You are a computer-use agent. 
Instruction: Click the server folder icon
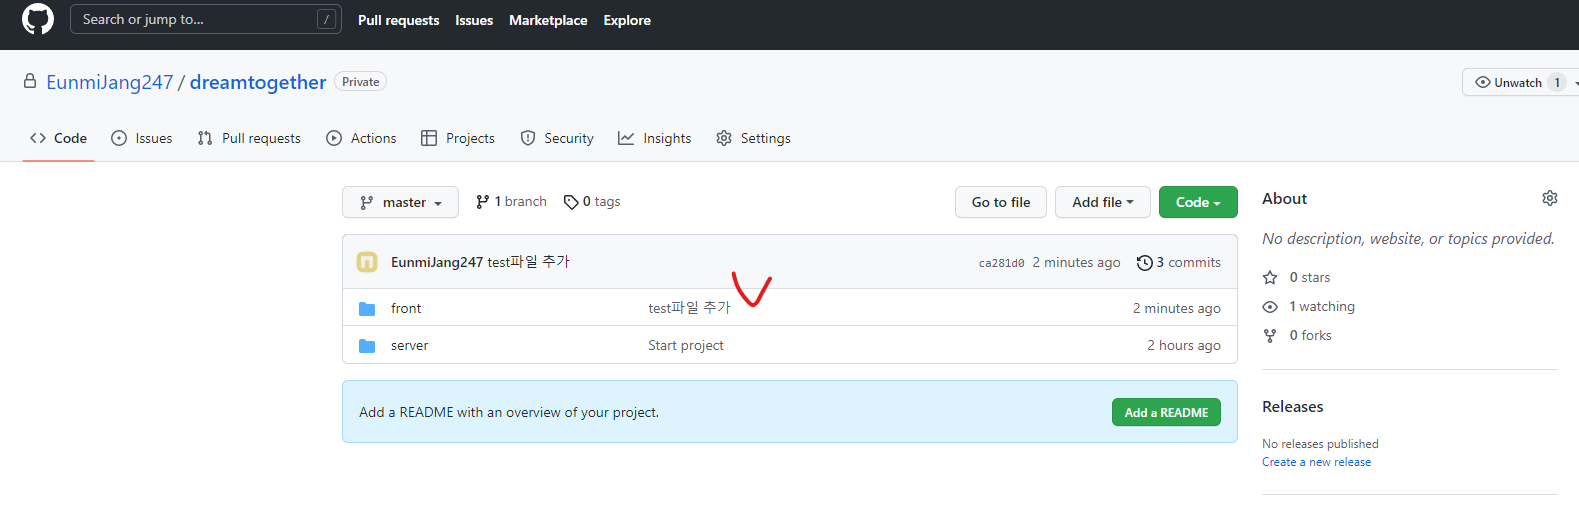coord(367,345)
